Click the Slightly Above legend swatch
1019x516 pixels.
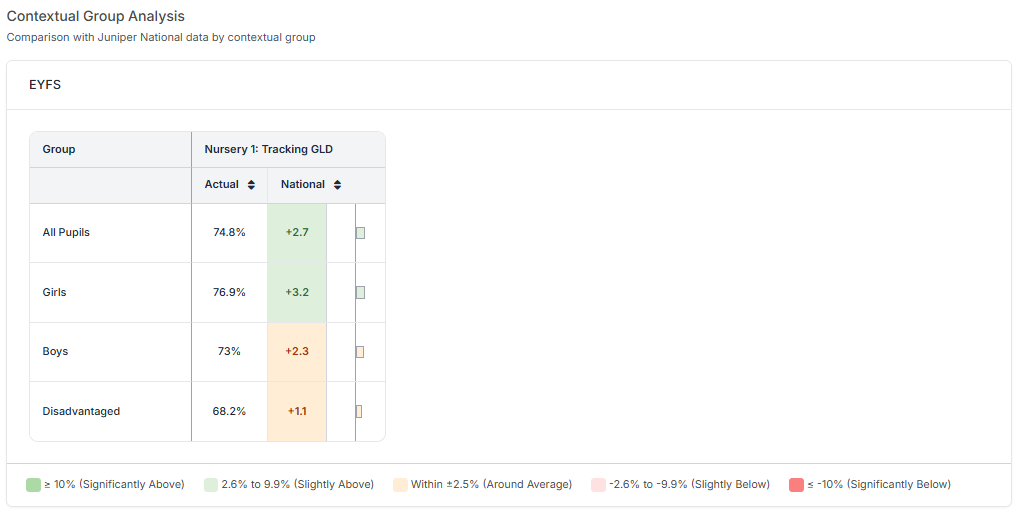coord(210,485)
